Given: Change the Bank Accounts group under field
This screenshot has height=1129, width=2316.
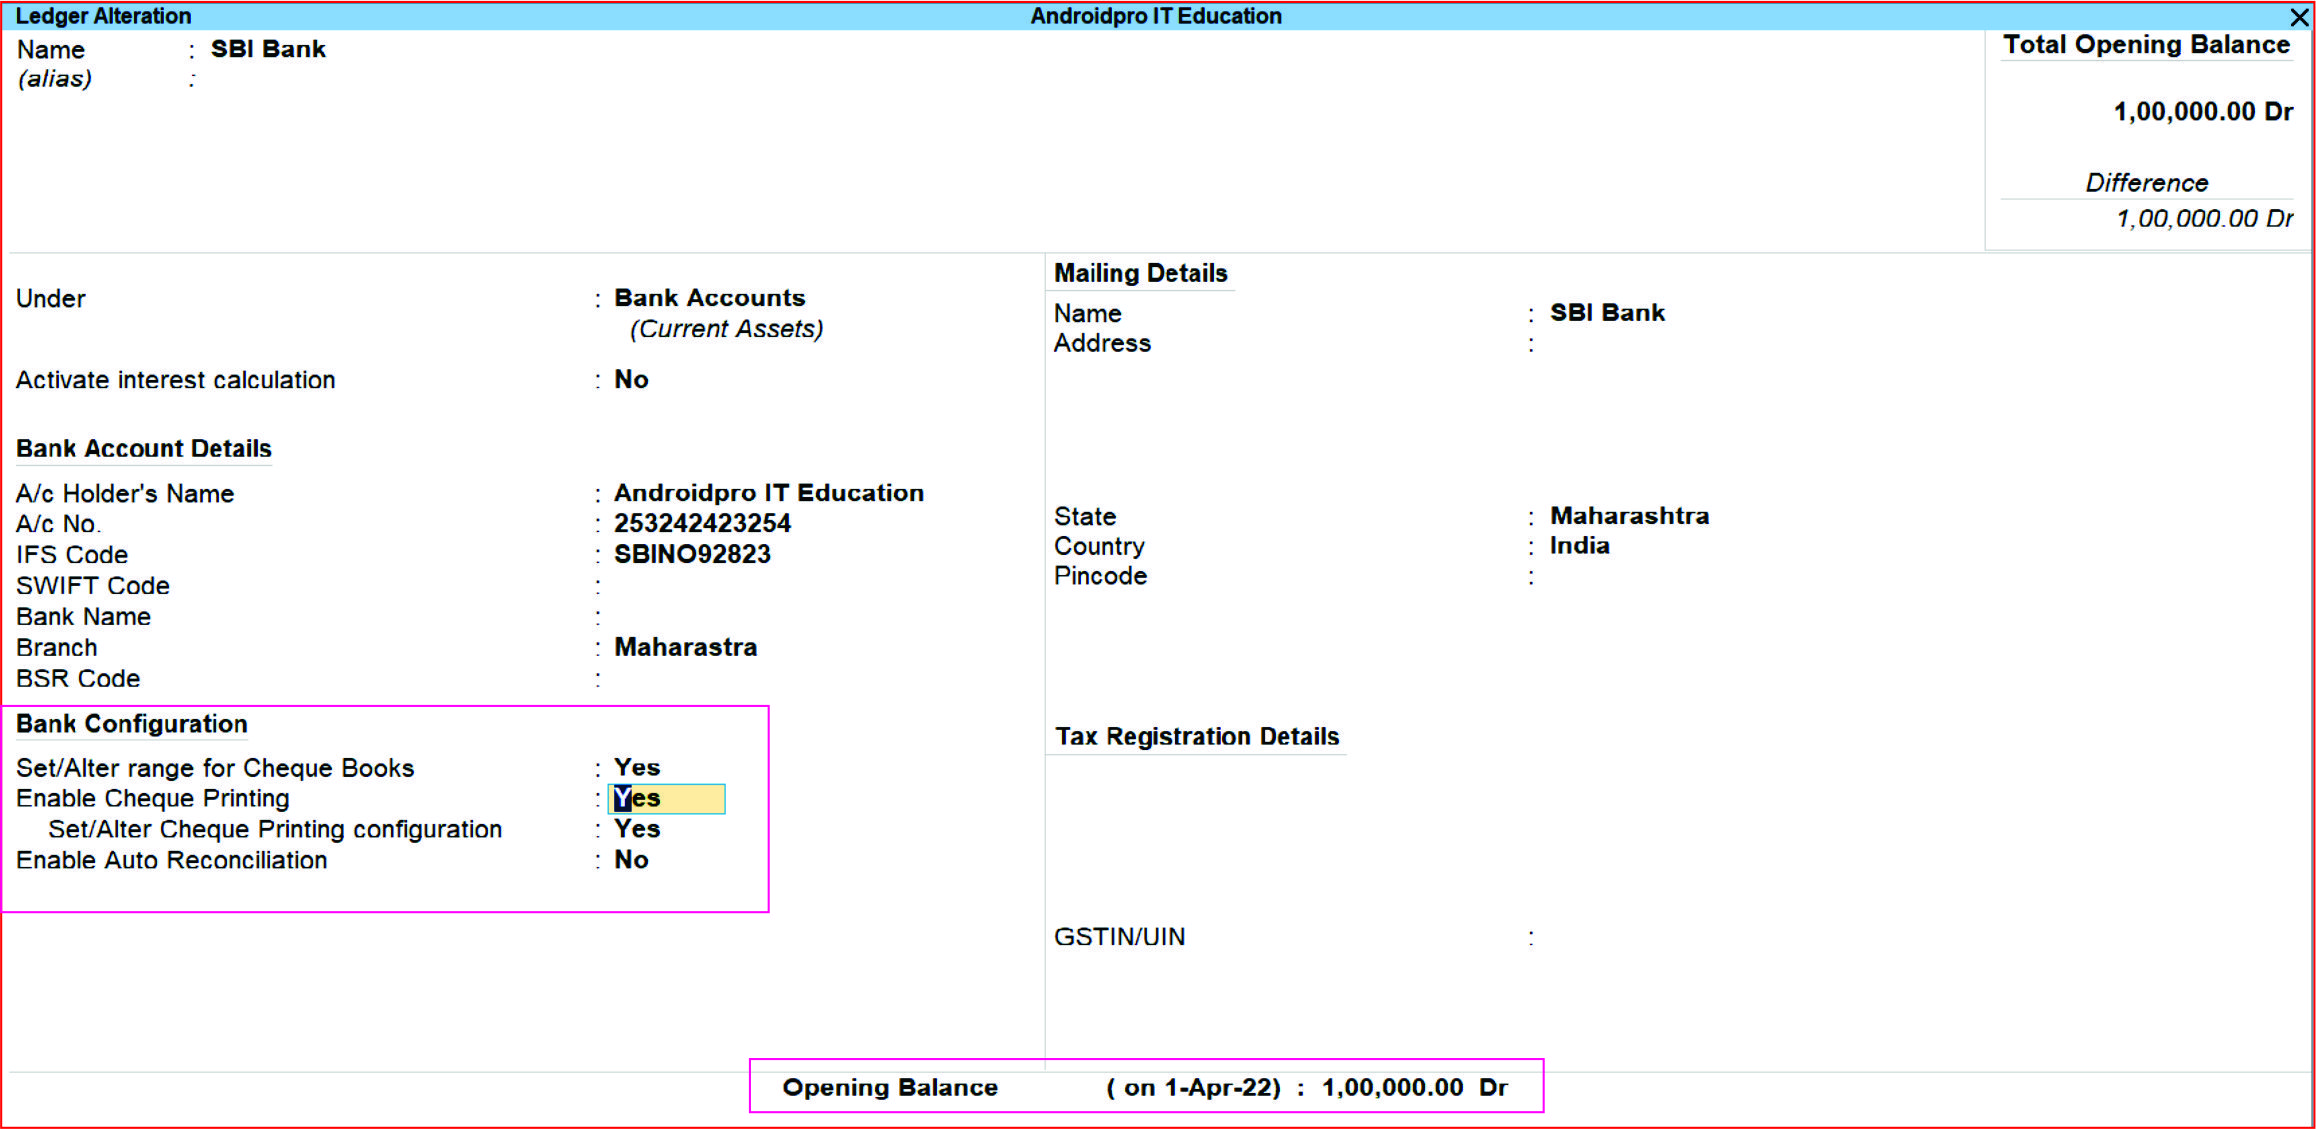Looking at the screenshot, I should click(709, 298).
